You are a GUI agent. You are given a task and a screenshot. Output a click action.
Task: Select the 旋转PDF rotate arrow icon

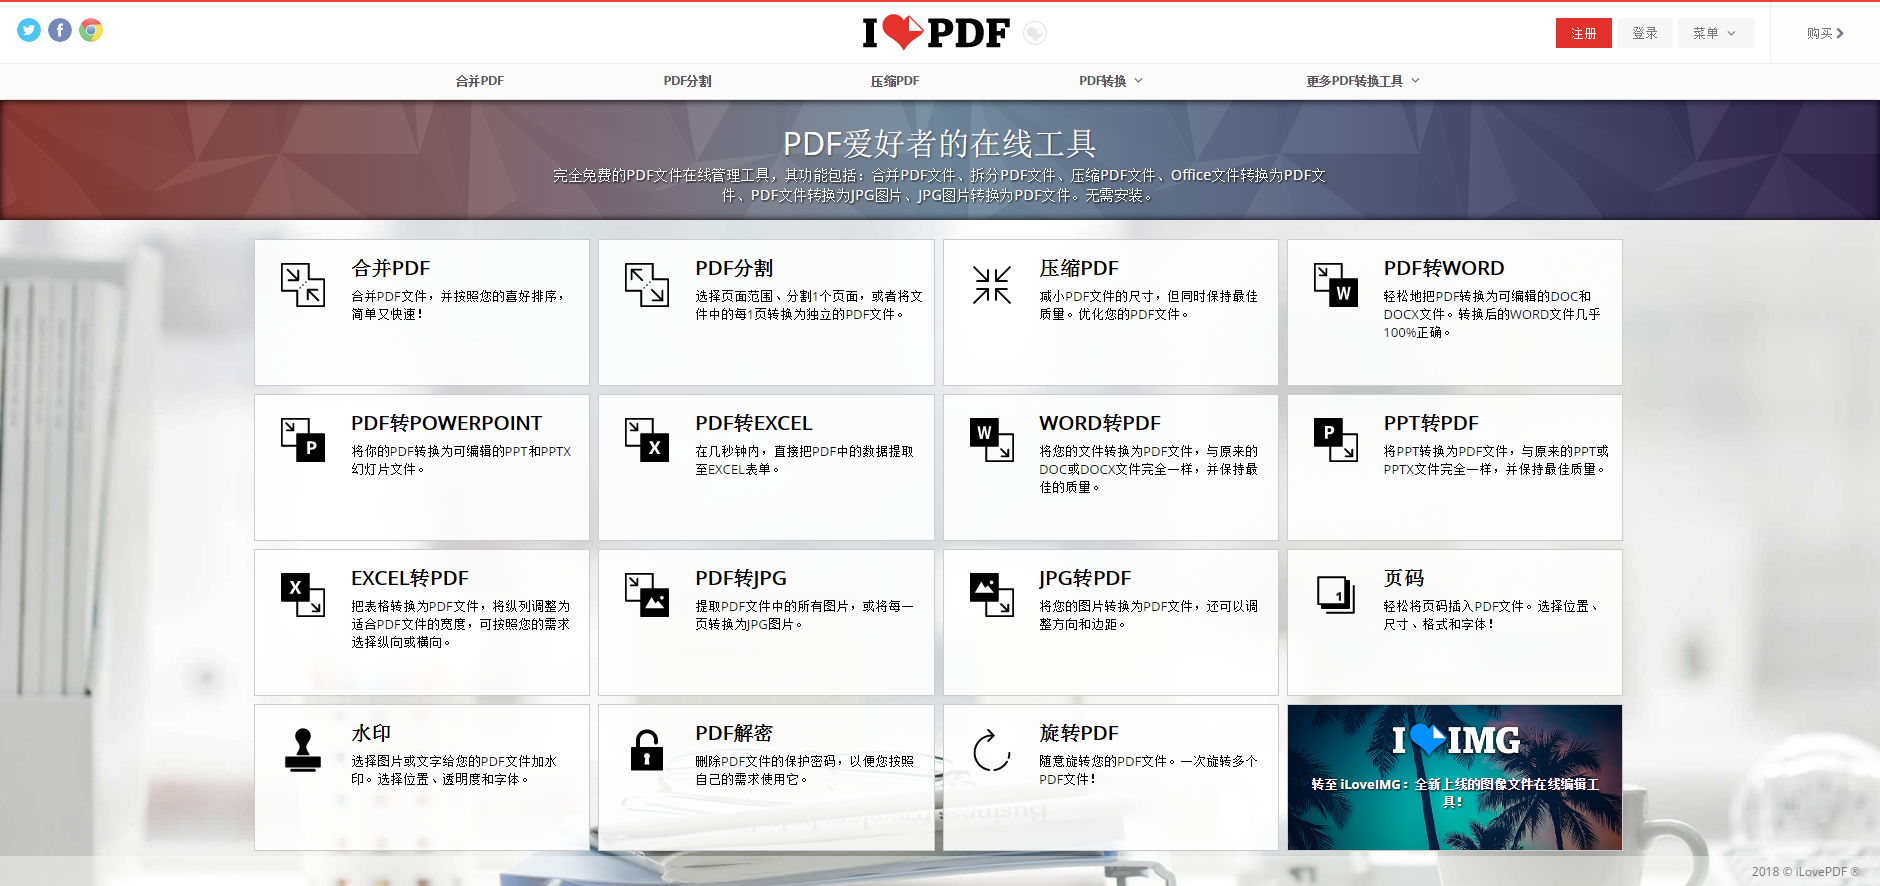tap(992, 750)
